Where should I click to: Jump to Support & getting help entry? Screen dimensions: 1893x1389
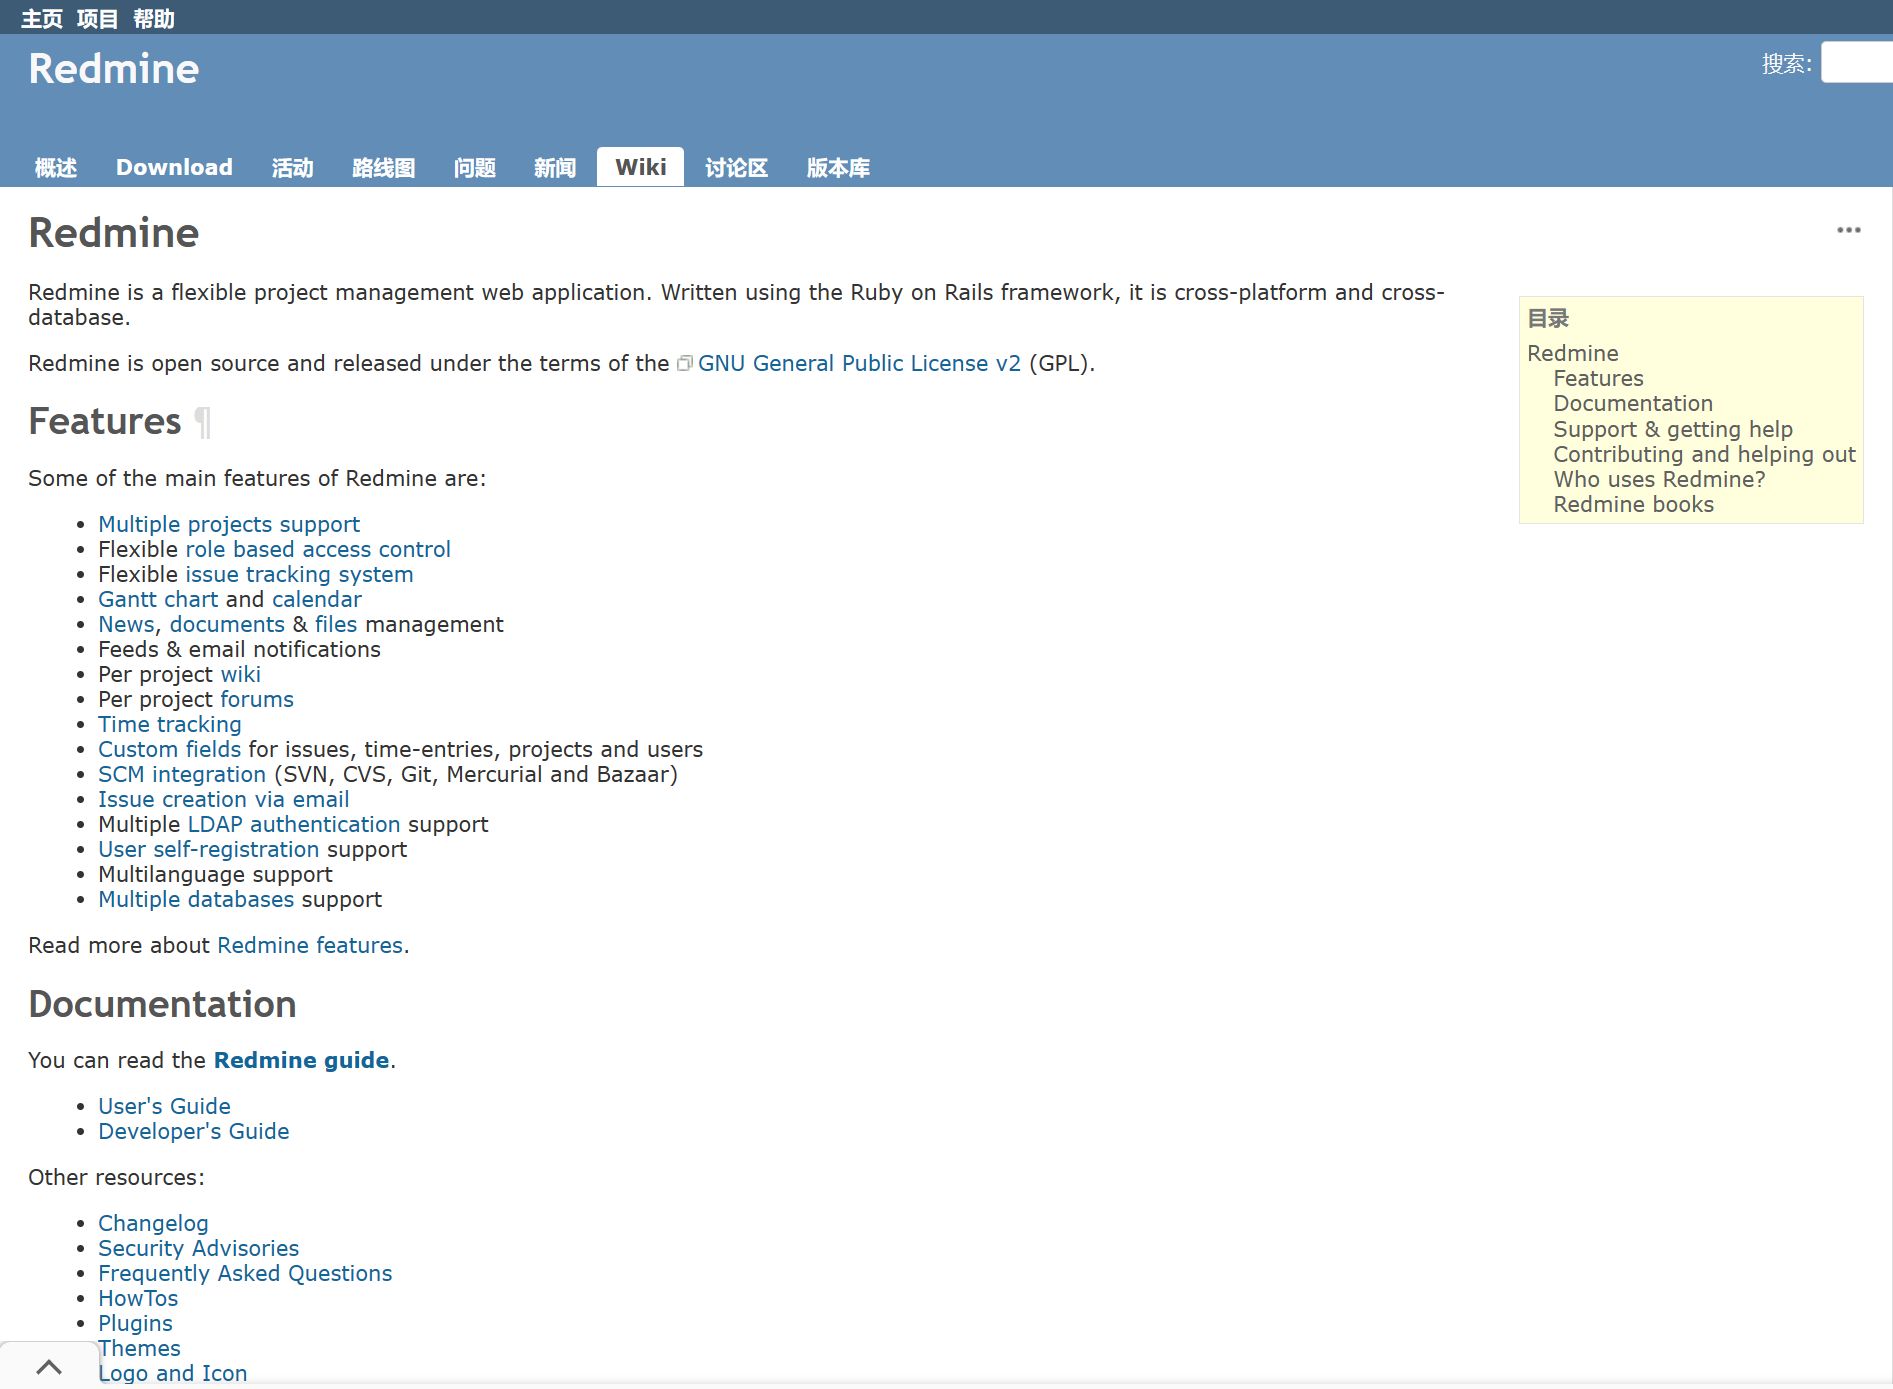pyautogui.click(x=1673, y=429)
